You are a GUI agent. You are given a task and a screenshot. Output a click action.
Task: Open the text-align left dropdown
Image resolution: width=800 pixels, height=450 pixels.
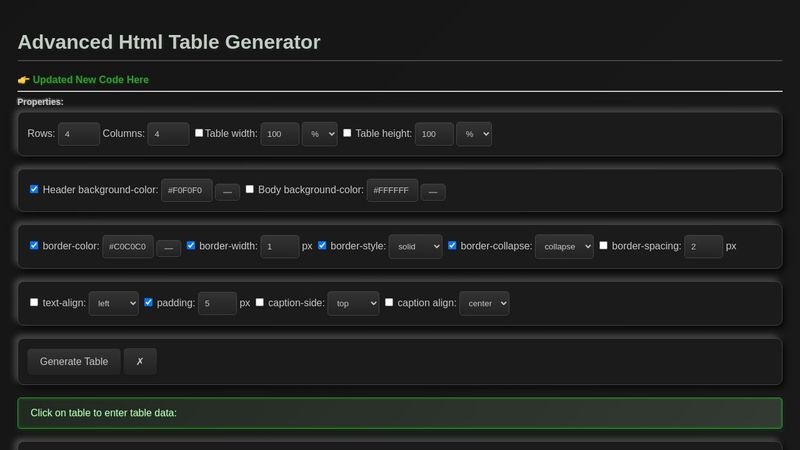[x=114, y=303]
